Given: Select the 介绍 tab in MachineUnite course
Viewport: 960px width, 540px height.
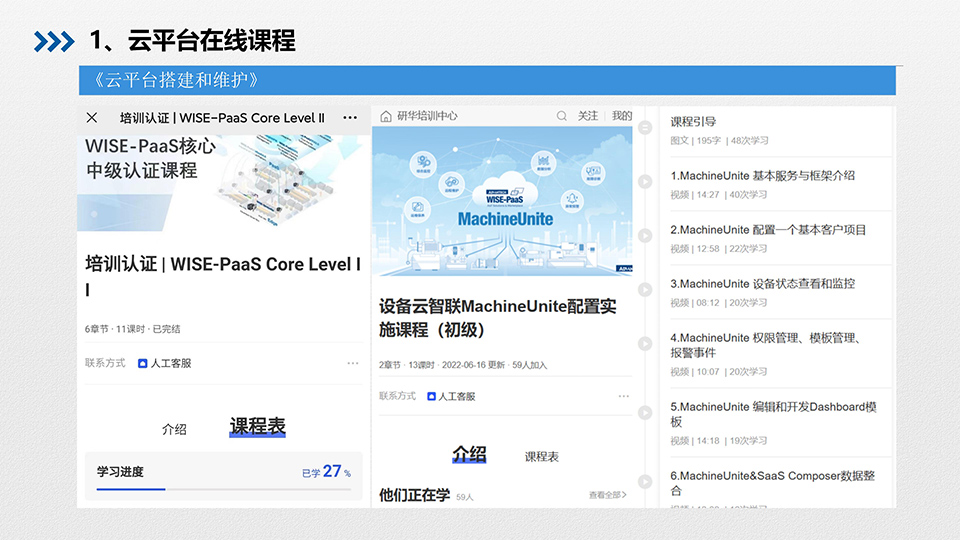Looking at the screenshot, I should [469, 455].
